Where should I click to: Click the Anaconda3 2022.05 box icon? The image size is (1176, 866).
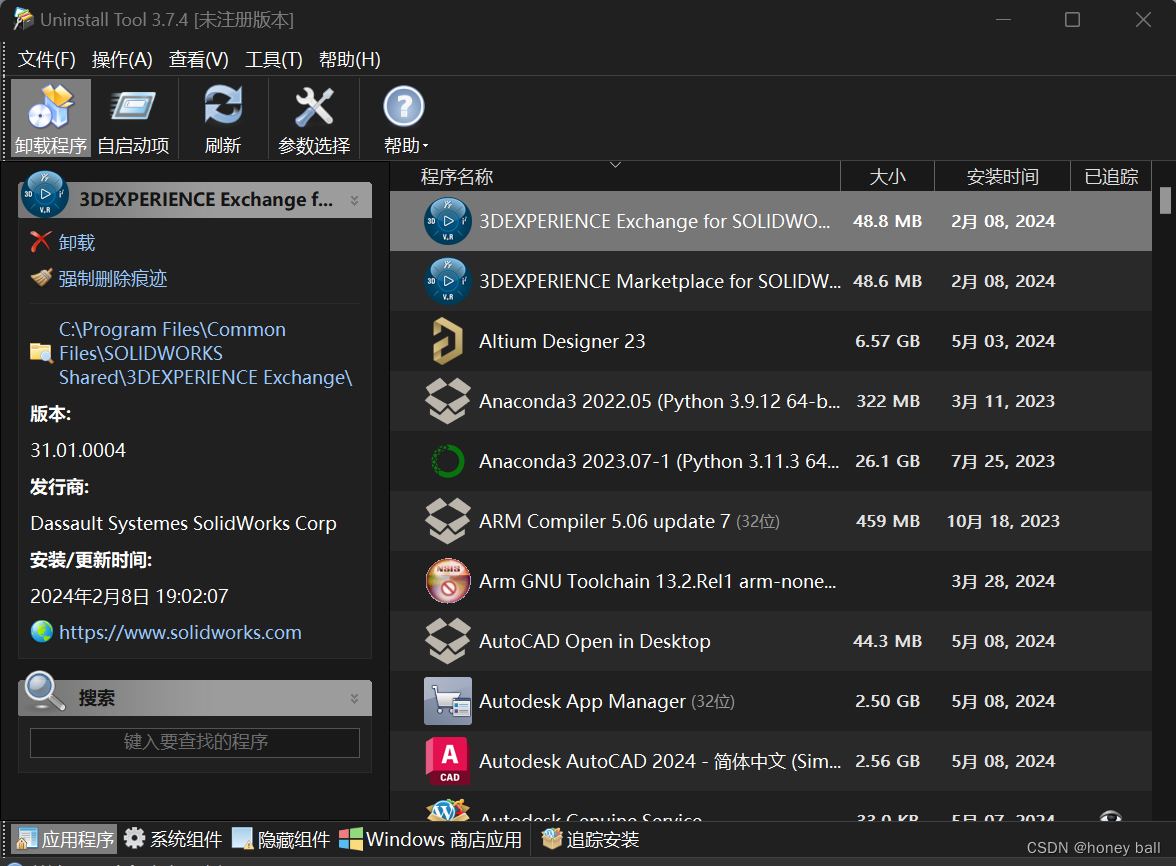(448, 400)
